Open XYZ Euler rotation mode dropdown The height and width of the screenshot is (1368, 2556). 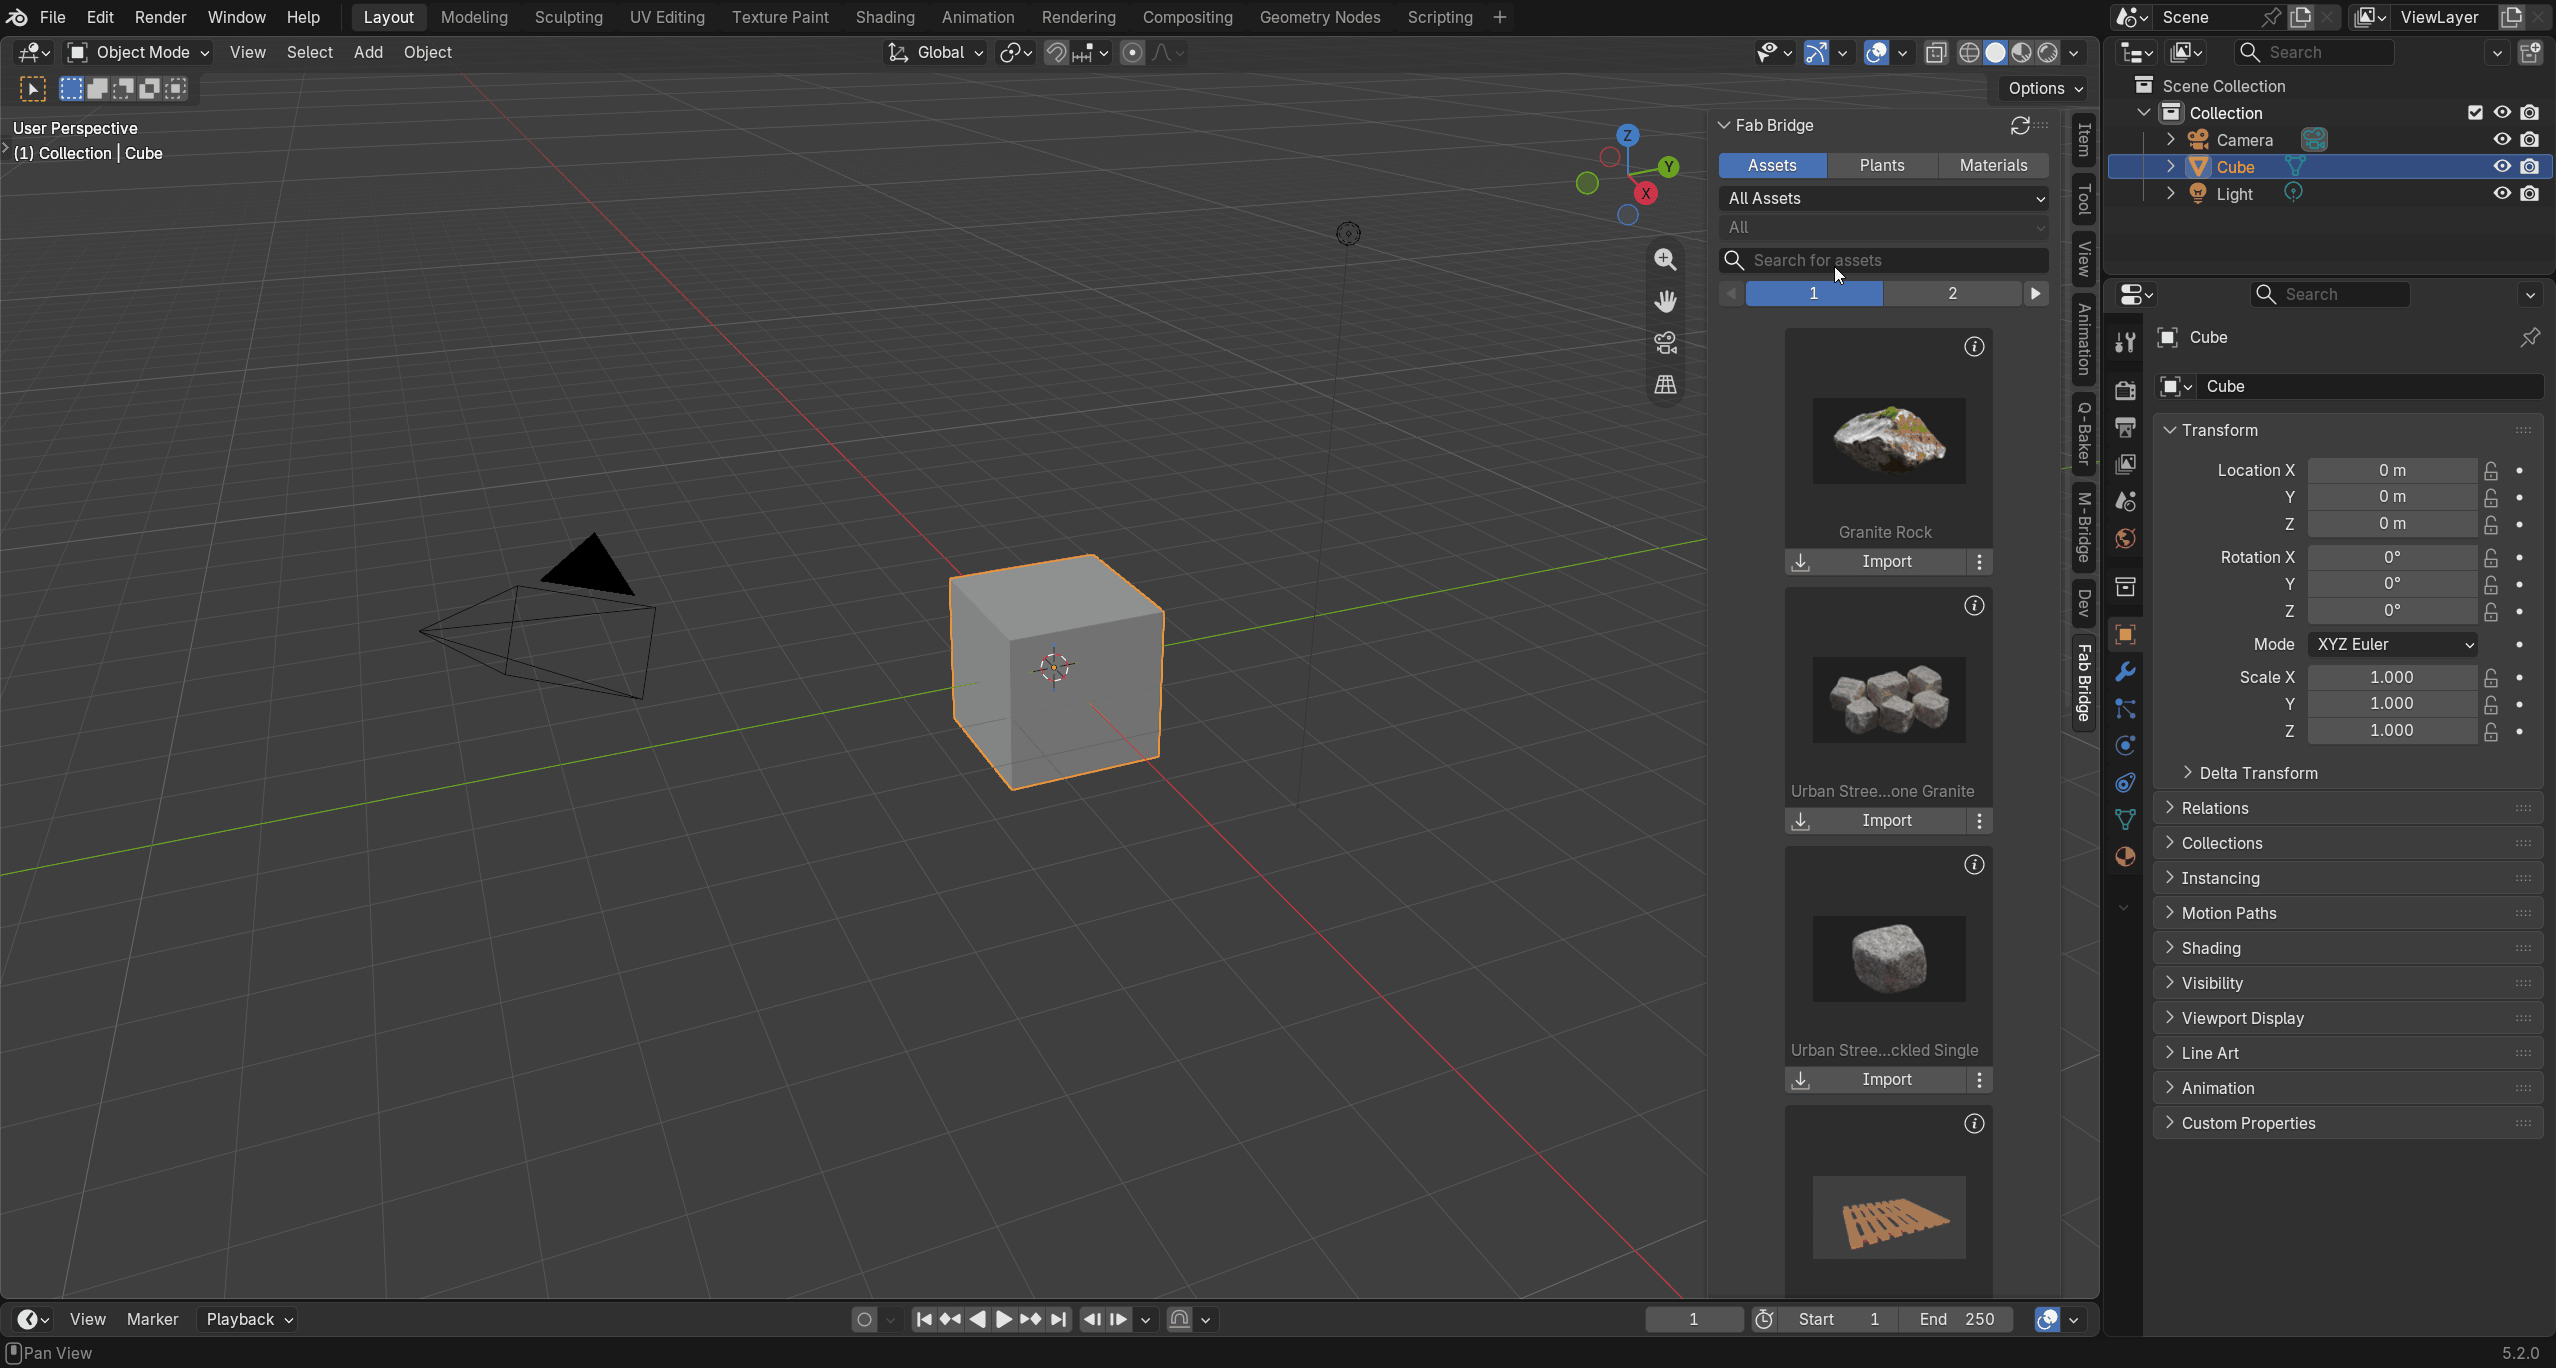(x=2393, y=645)
